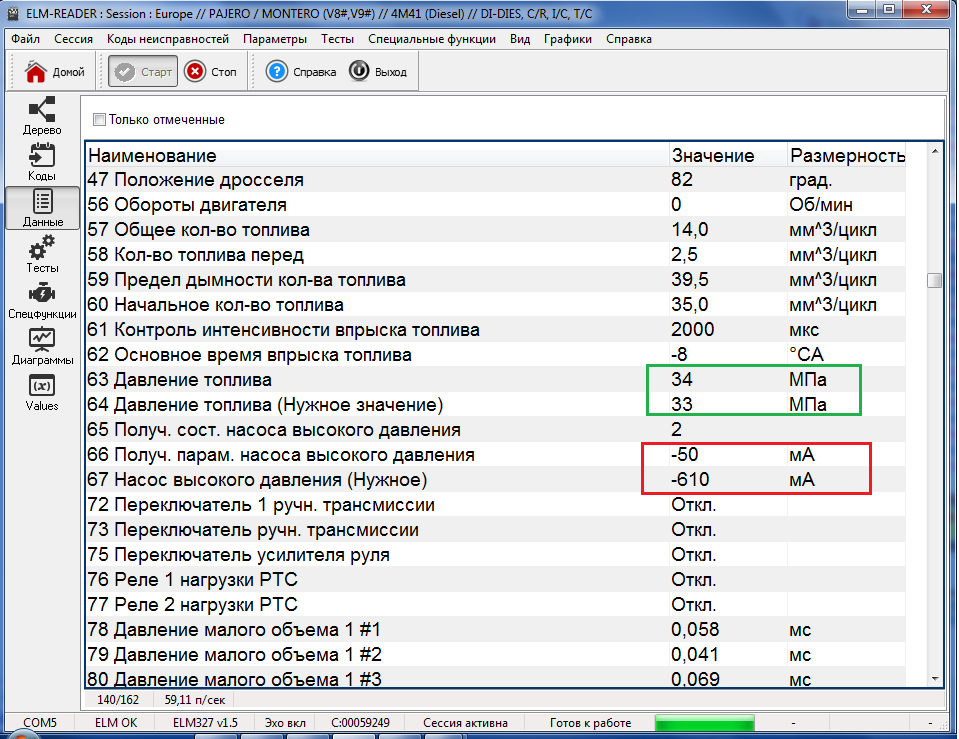Expand the Специальные функции menu
This screenshot has height=739, width=959.
tap(431, 39)
